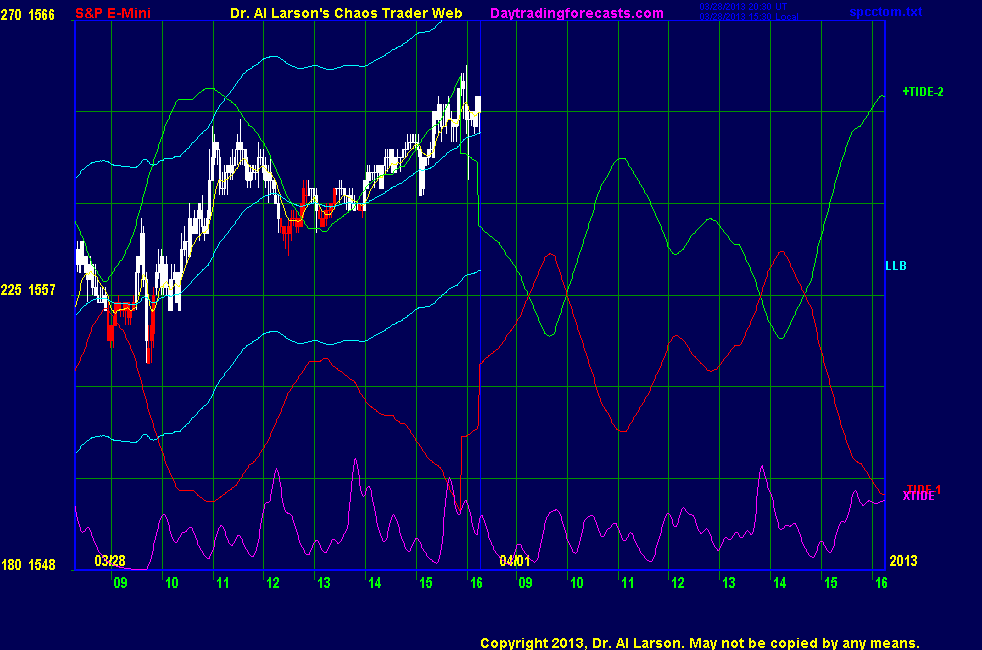This screenshot has height=650, width=982.
Task: Select the 03/28/2013 20:30 UT timestamp
Action: pos(743,7)
